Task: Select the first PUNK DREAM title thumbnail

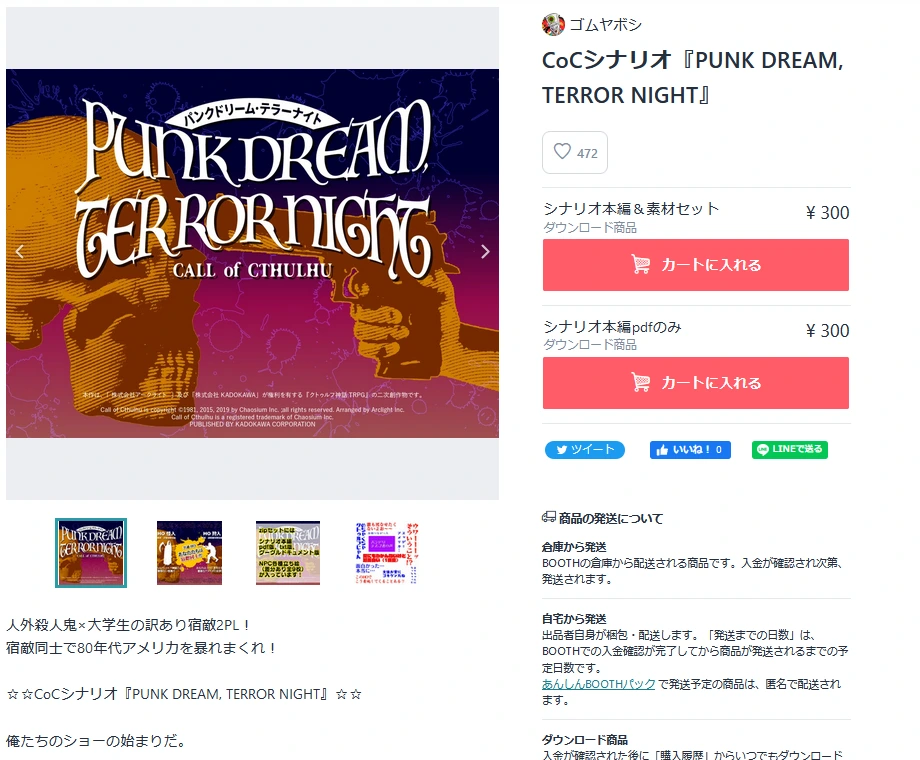Action: (x=91, y=553)
